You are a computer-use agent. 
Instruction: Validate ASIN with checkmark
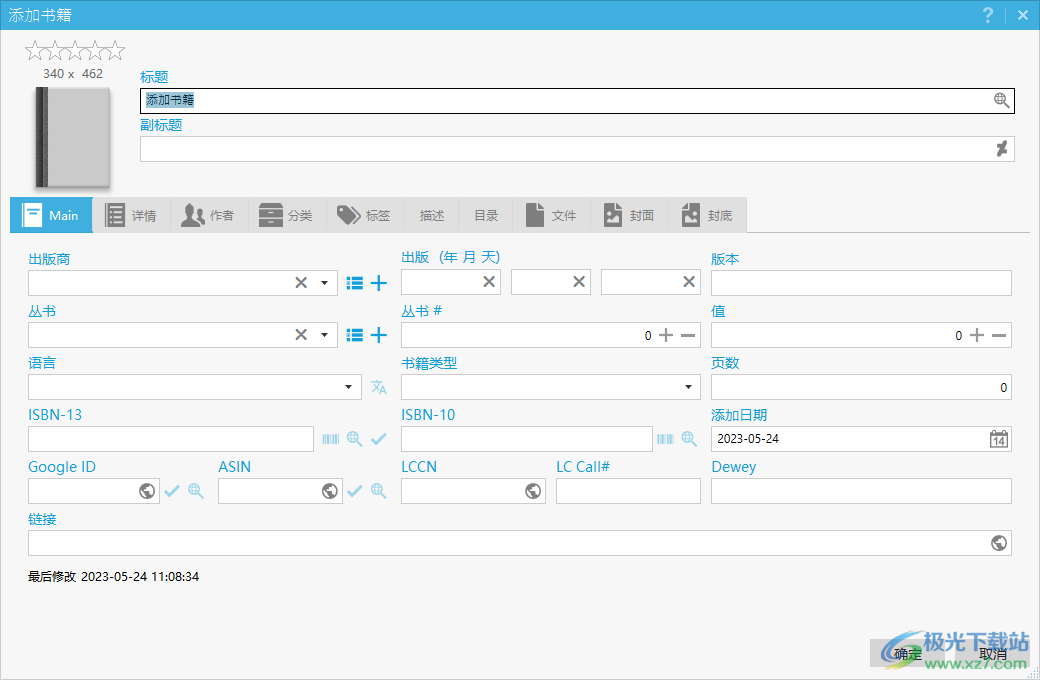tap(355, 491)
